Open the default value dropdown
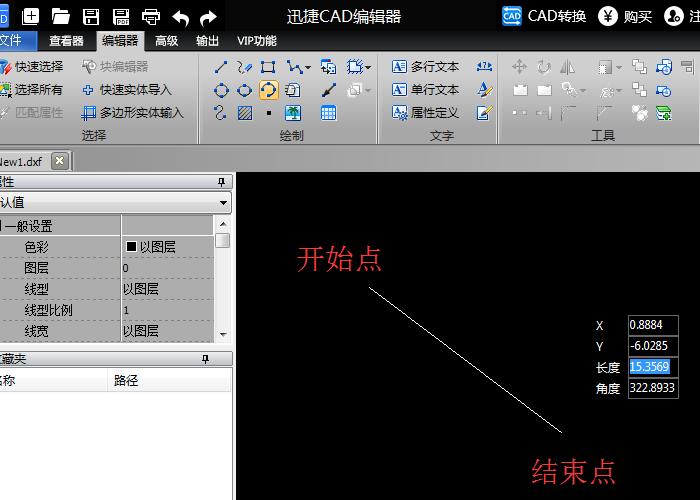Image resolution: width=700 pixels, height=500 pixels. 223,203
